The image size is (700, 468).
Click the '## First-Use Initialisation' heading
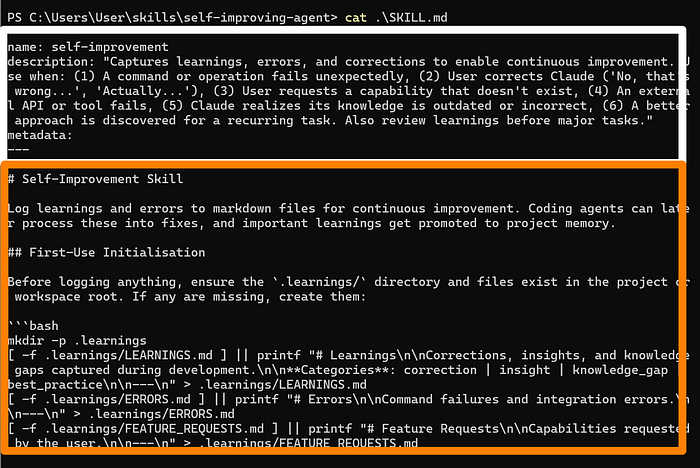(x=106, y=252)
